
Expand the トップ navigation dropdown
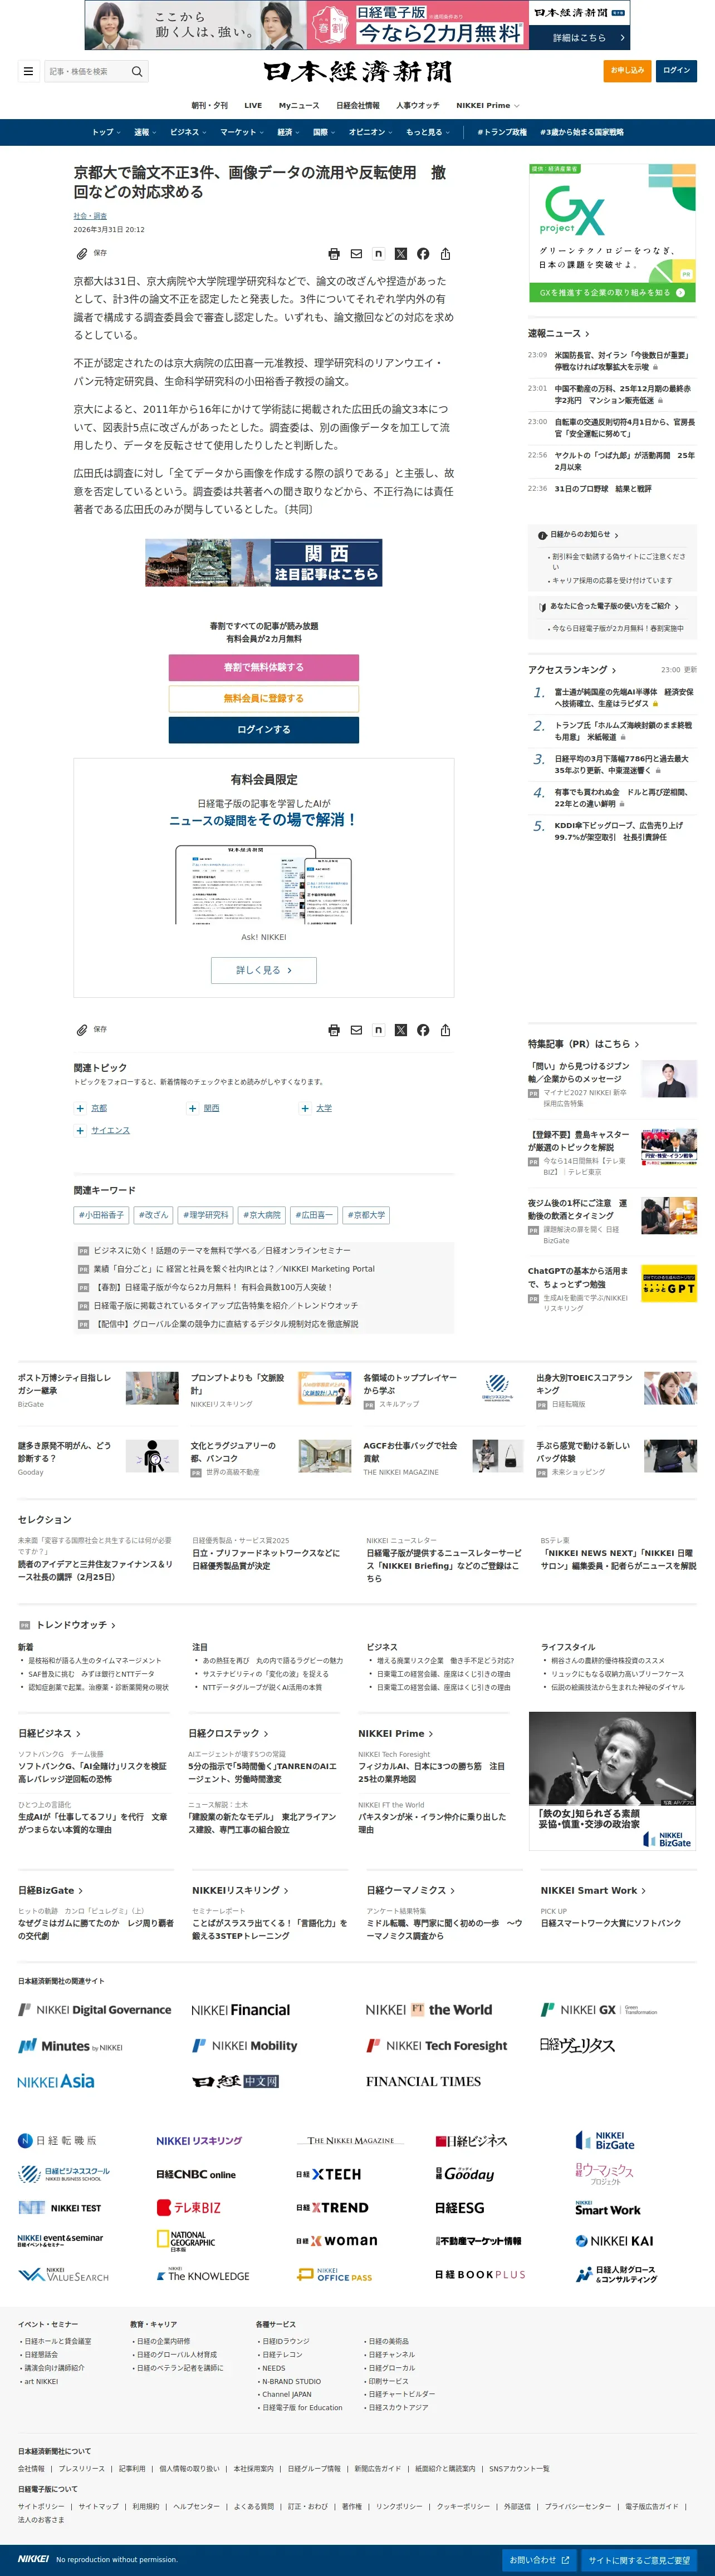[106, 132]
